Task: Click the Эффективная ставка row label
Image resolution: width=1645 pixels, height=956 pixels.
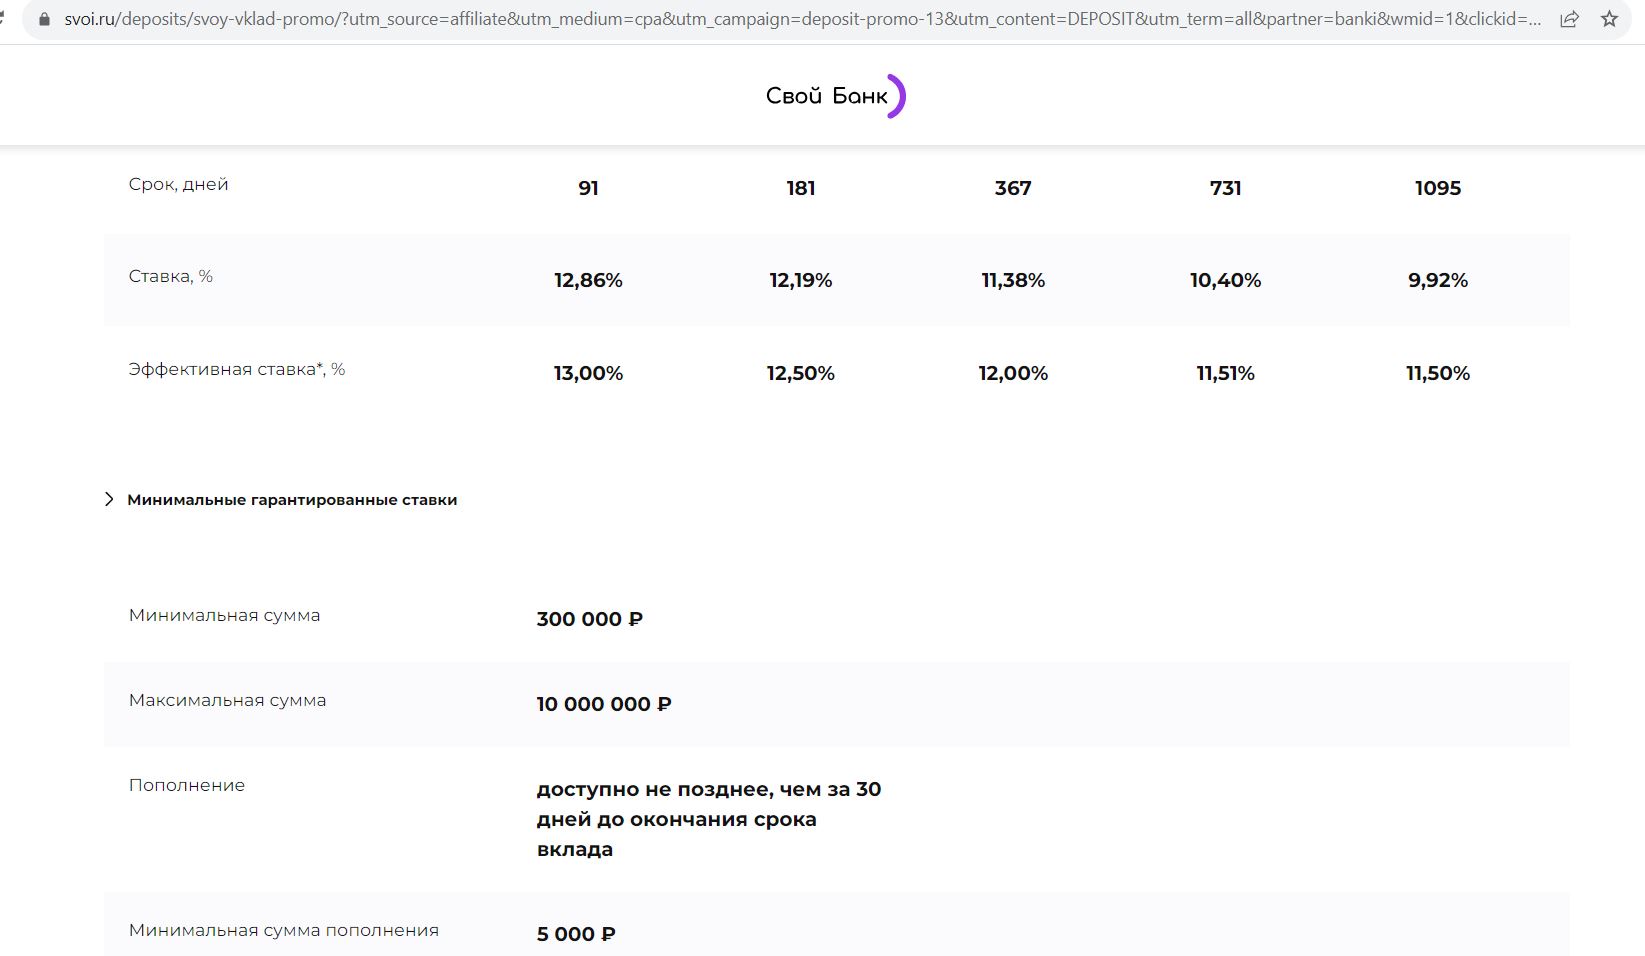Action: click(x=237, y=370)
